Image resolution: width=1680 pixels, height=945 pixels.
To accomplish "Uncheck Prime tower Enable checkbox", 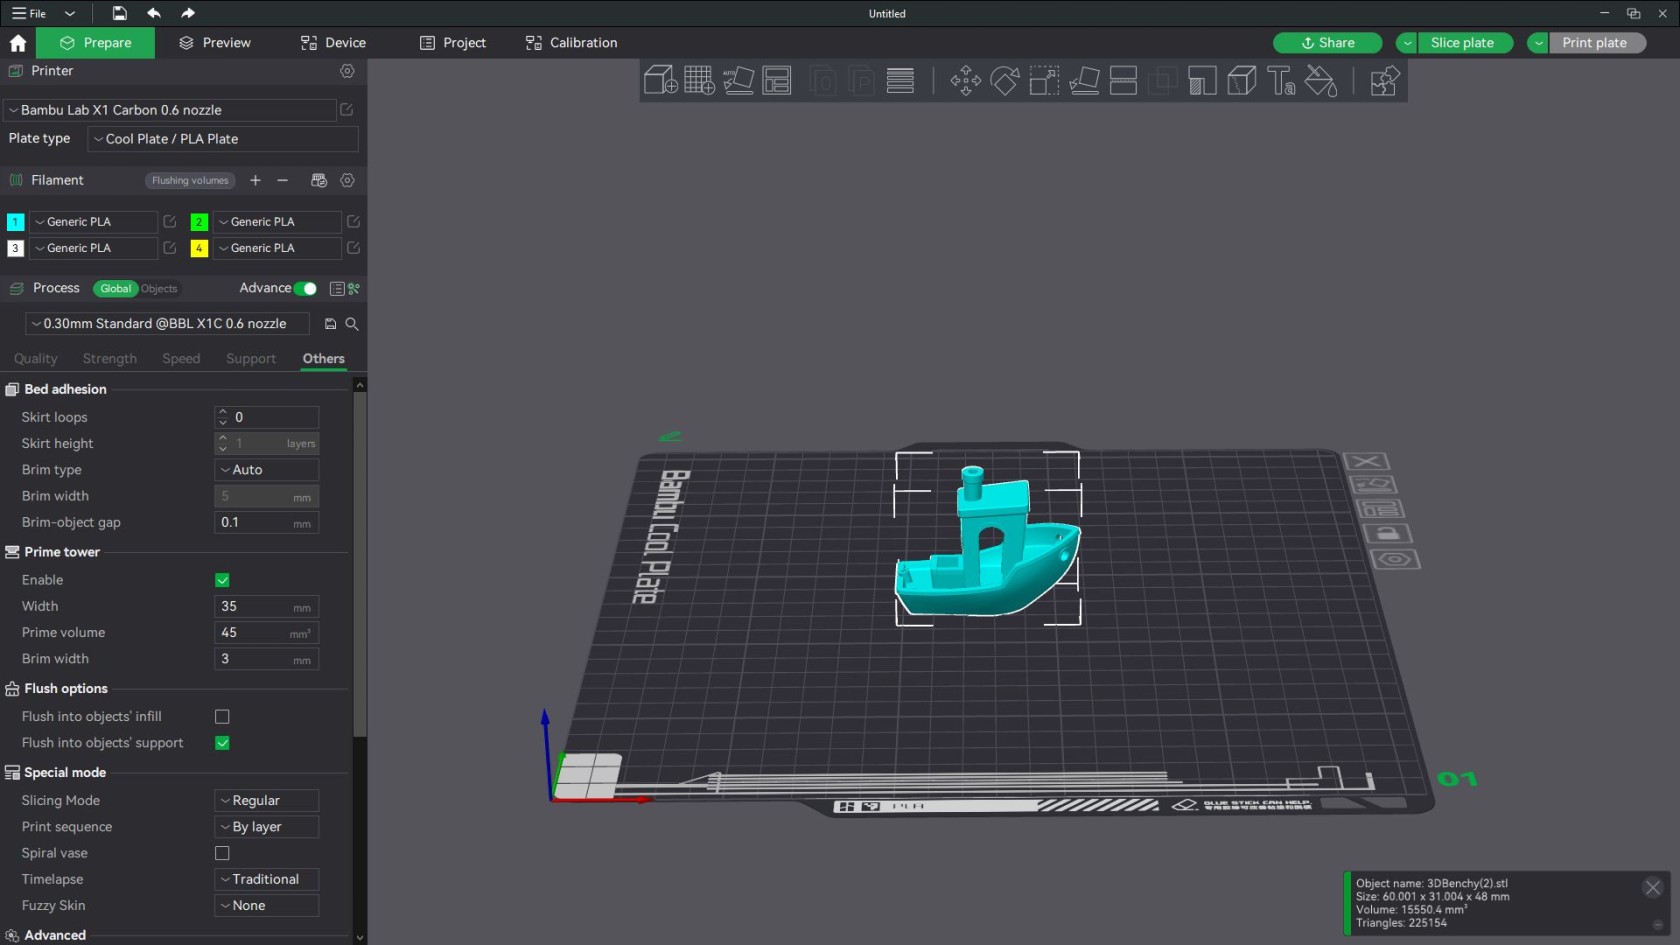I will click(222, 580).
